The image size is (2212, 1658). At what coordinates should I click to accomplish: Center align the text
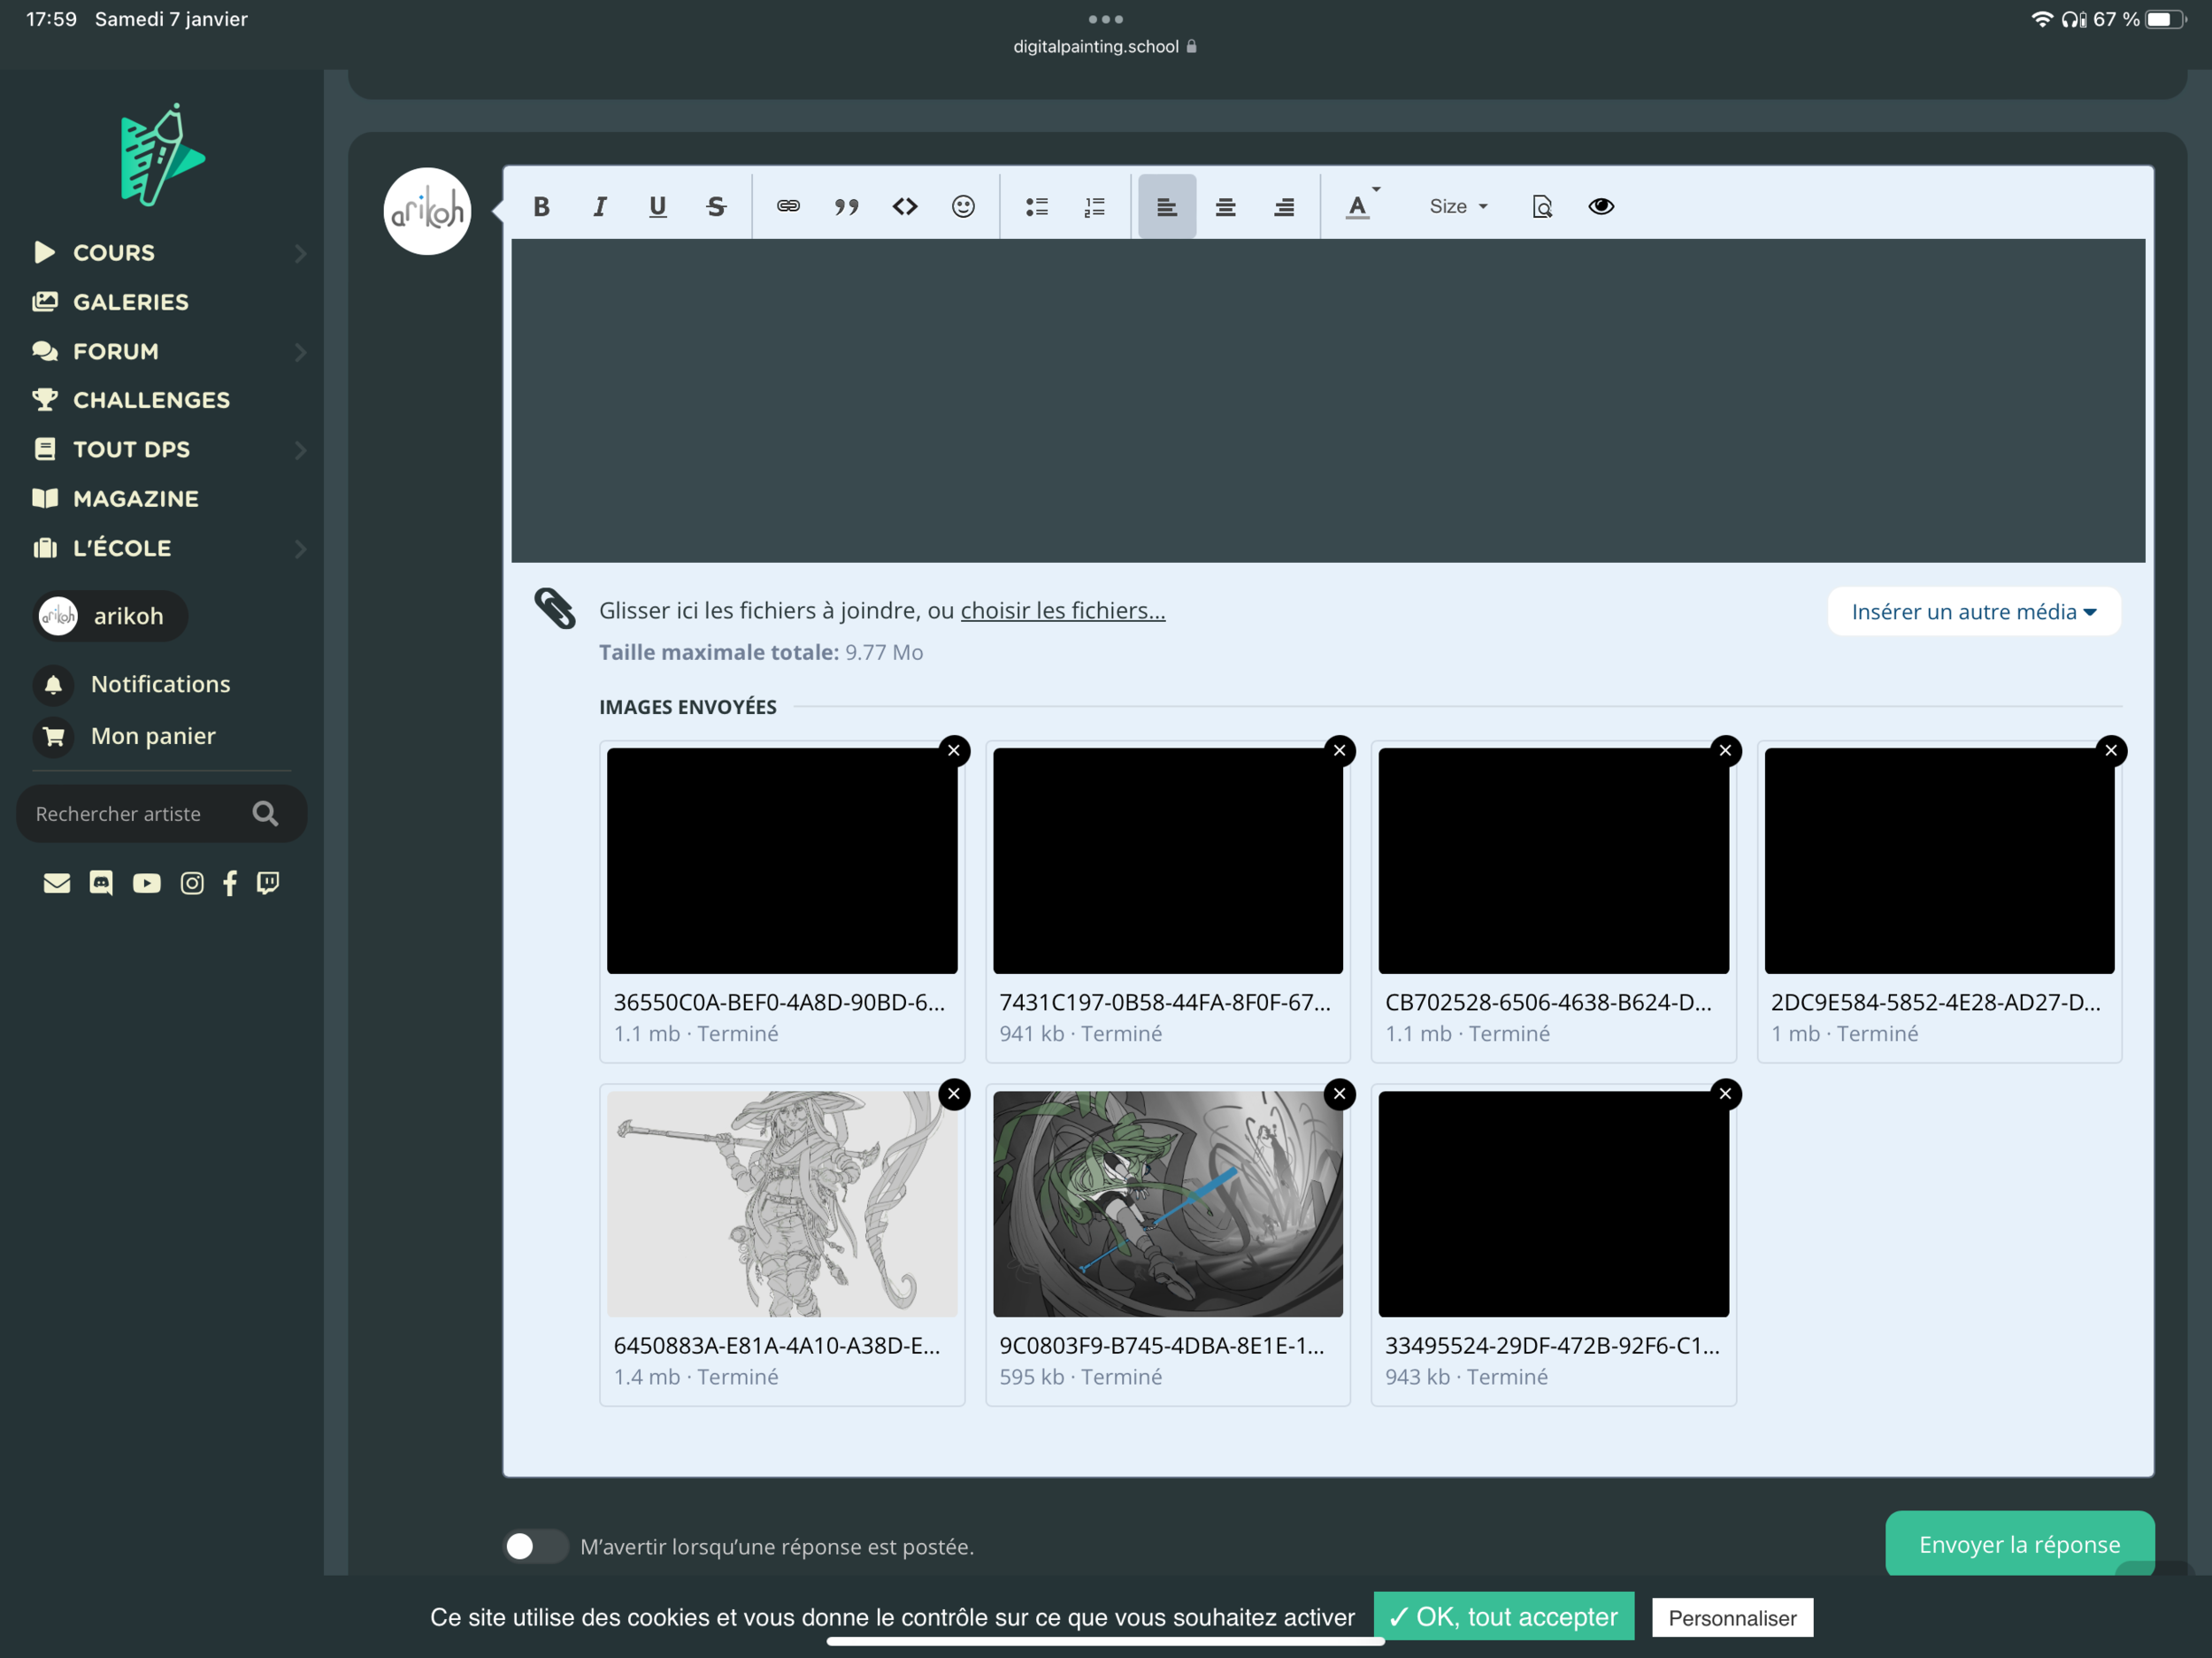tap(1225, 207)
